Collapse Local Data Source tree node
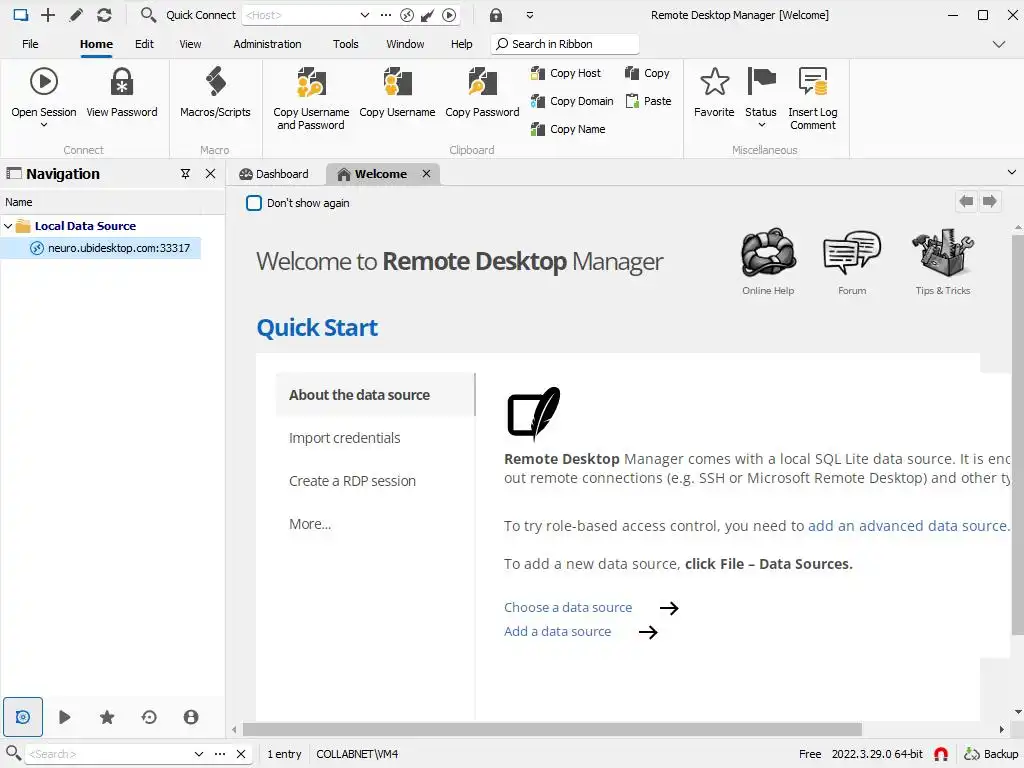1024x768 pixels. [8, 226]
